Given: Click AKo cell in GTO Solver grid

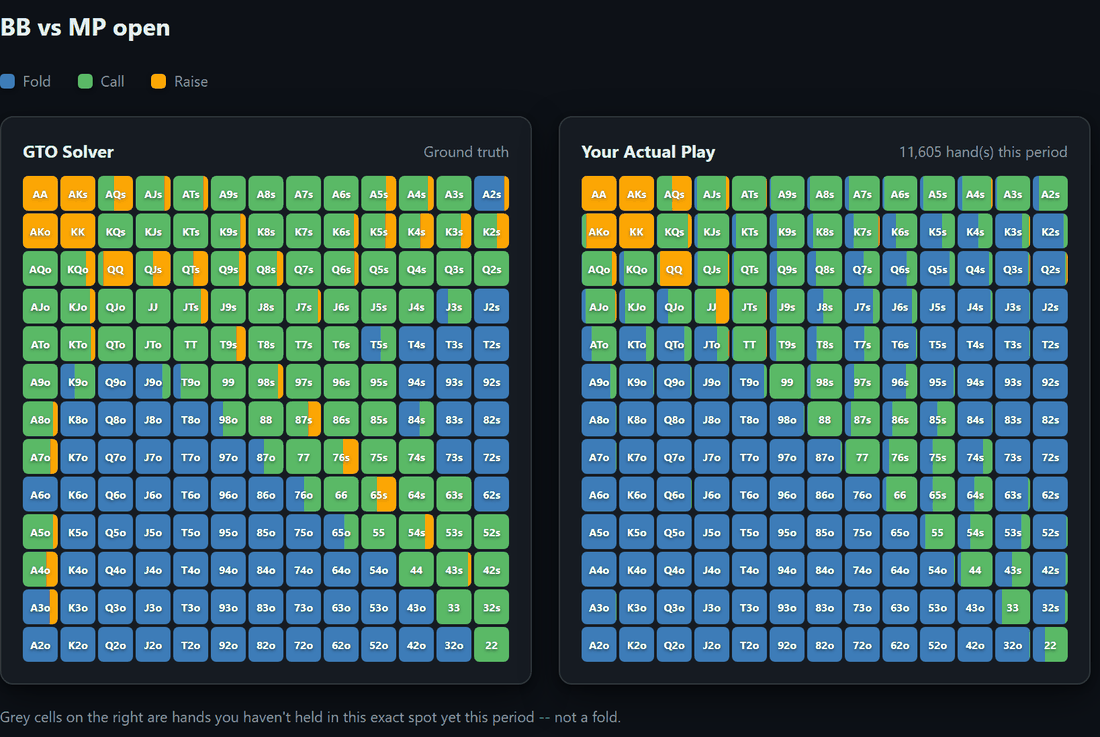Looking at the screenshot, I should click(40, 231).
